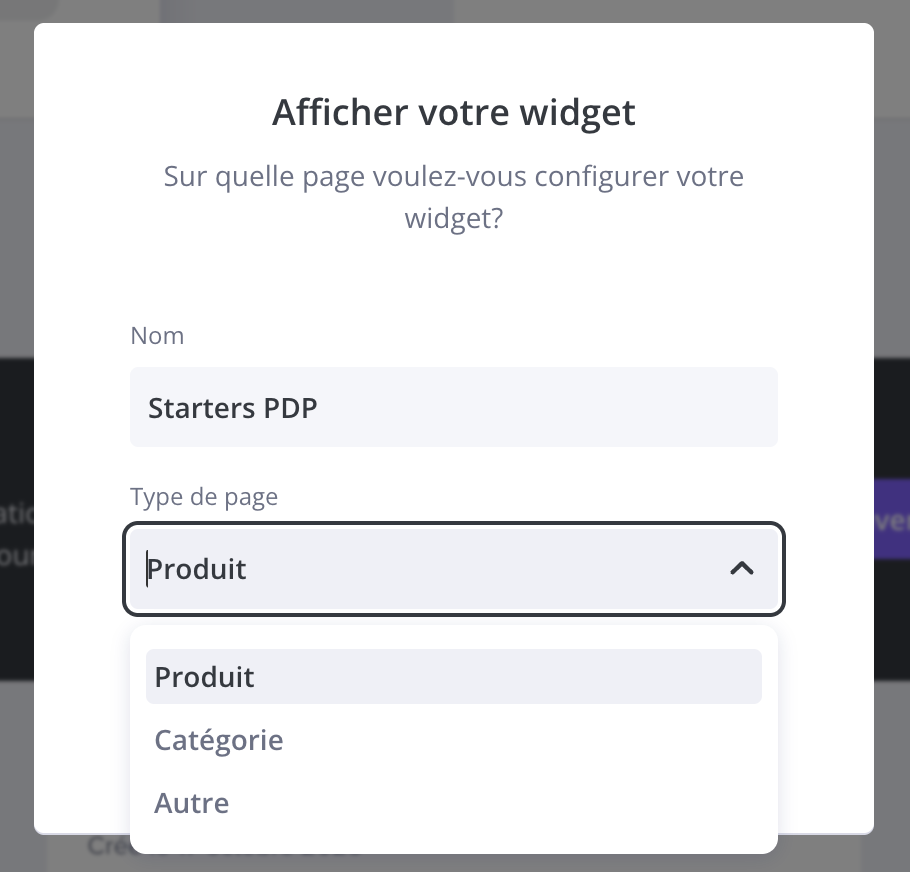Click the Type de page label
This screenshot has width=910, height=872.
click(204, 496)
